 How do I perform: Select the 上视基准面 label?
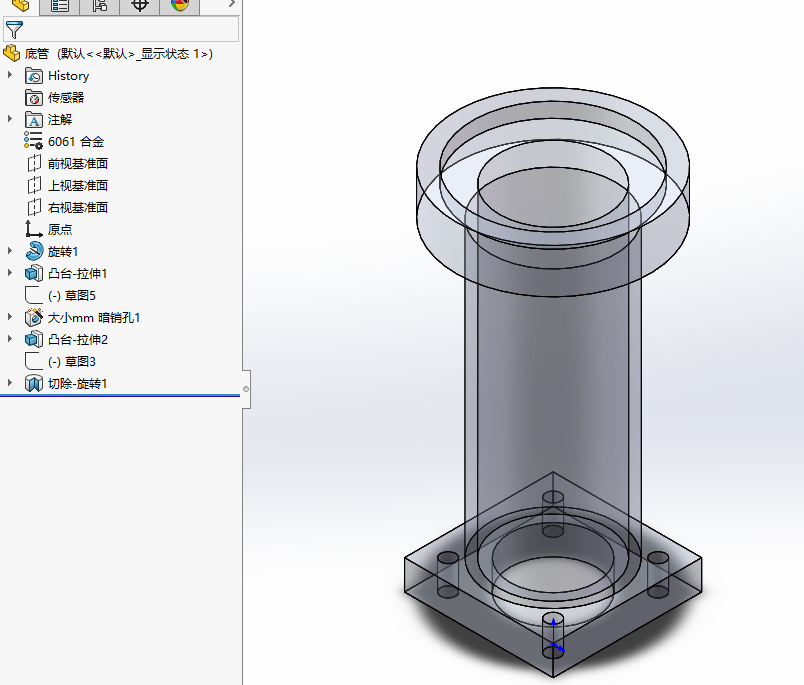pyautogui.click(x=77, y=186)
